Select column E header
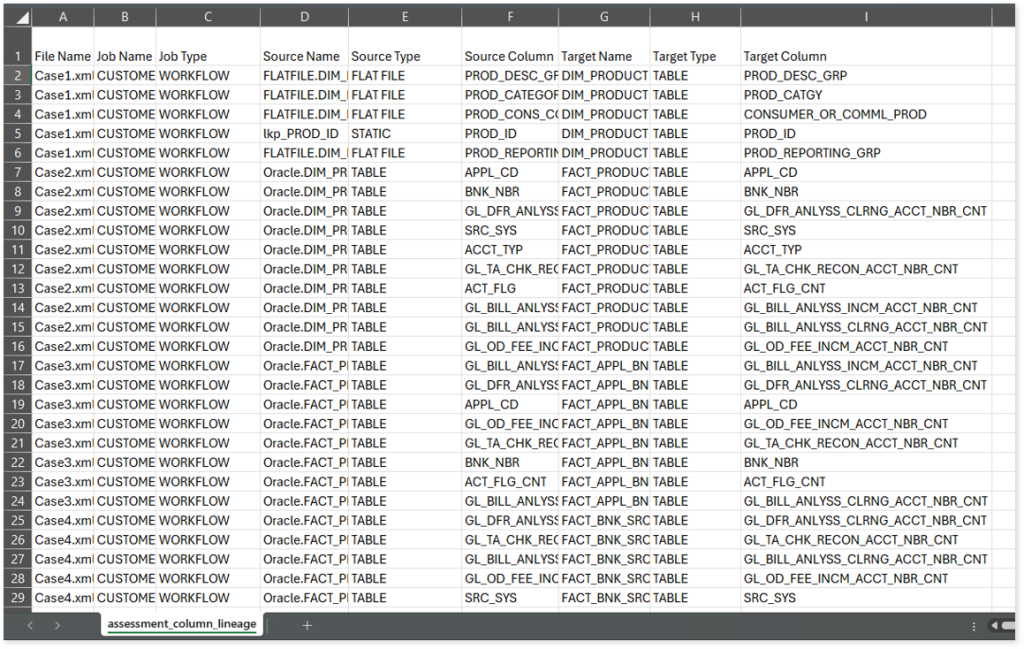1024x649 pixels. click(404, 17)
